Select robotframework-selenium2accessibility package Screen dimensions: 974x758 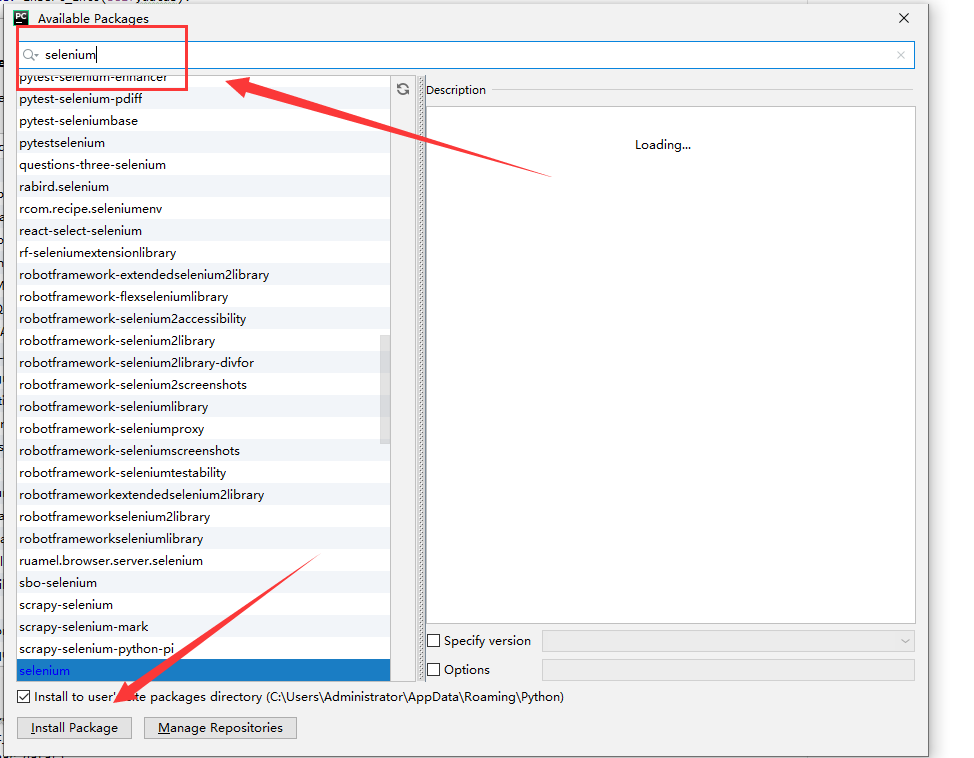pyautogui.click(x=204, y=319)
